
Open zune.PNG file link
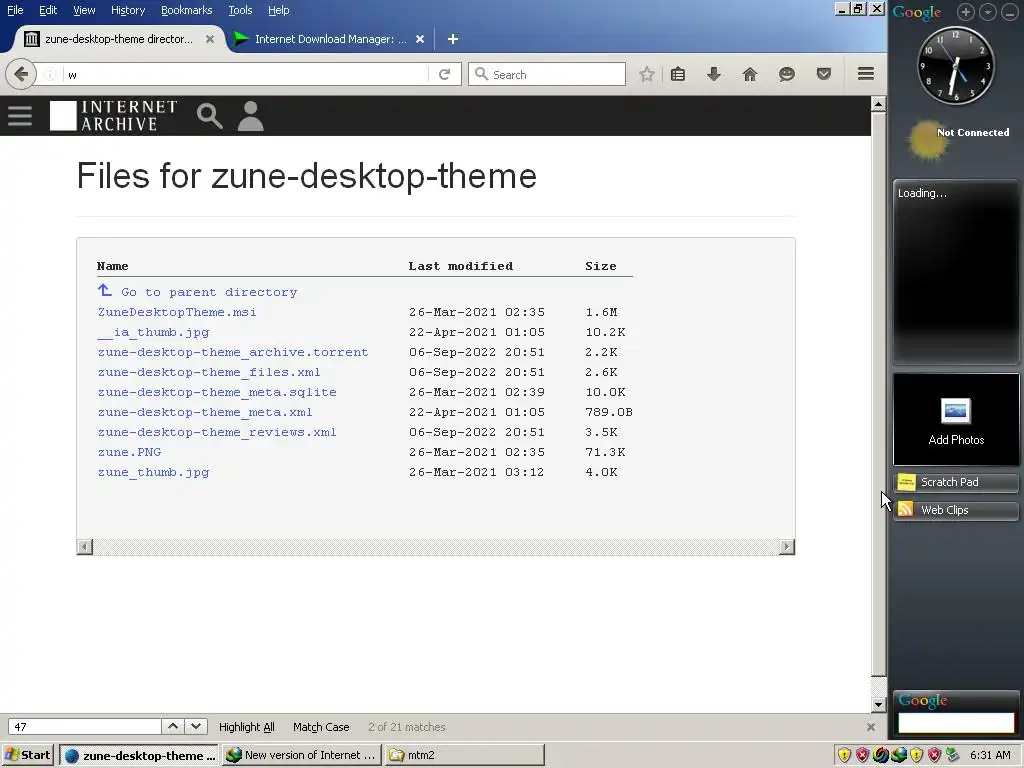[x=129, y=452]
